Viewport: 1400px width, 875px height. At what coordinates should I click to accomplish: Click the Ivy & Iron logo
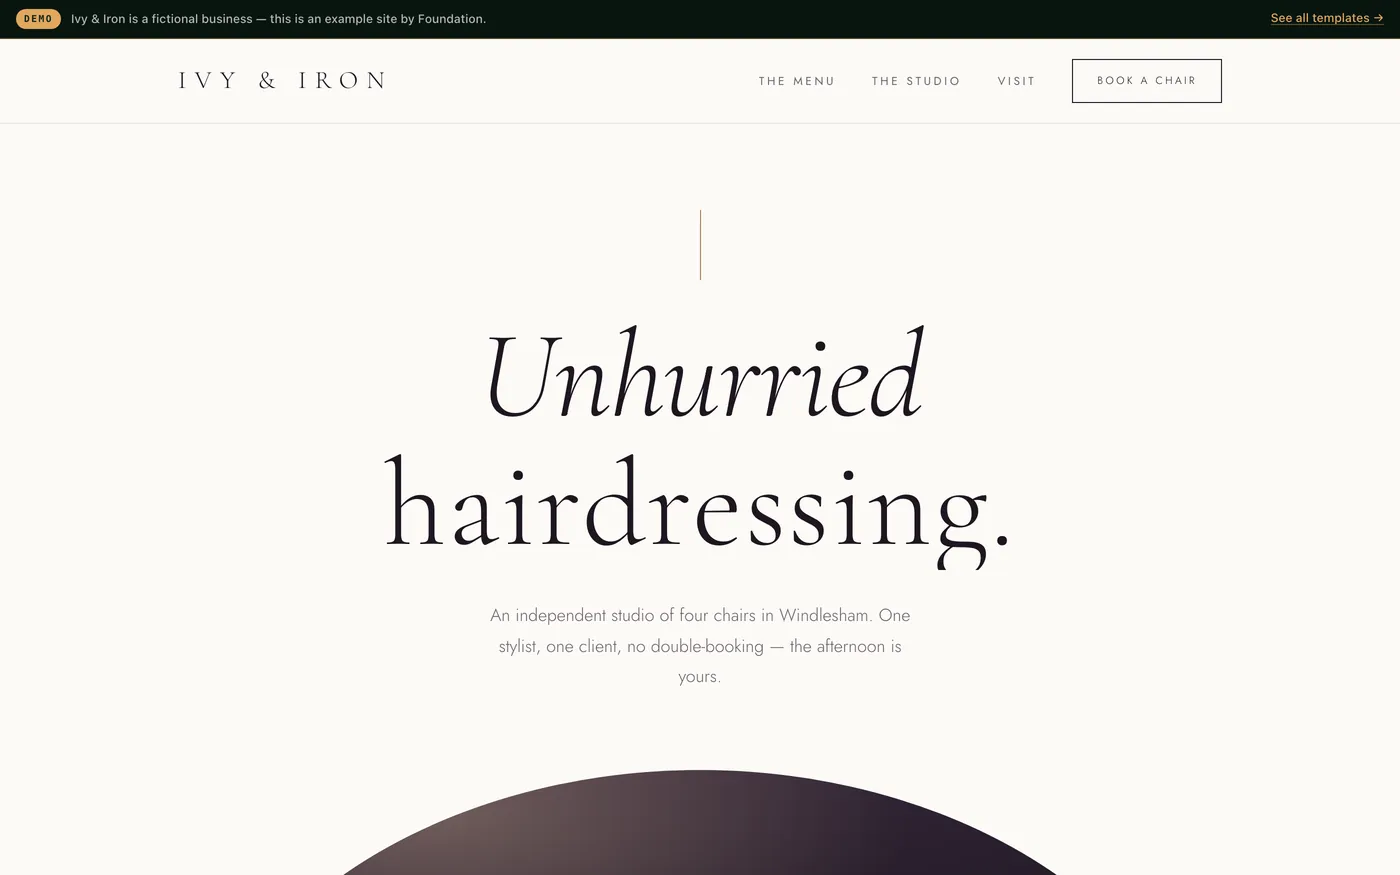(282, 81)
